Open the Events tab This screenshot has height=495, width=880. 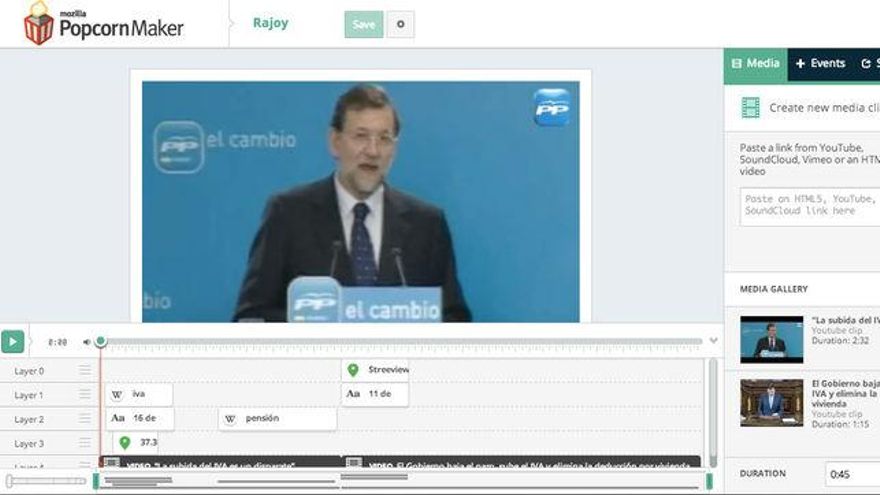click(820, 63)
